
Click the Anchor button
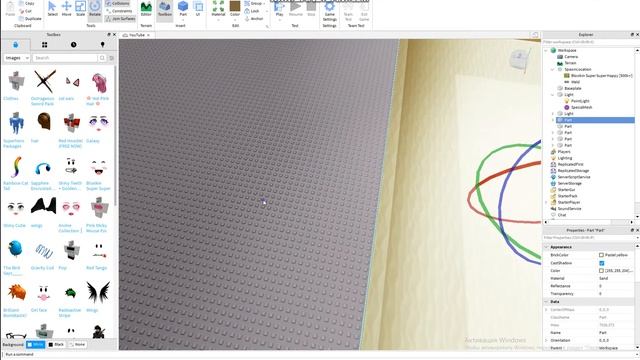click(x=254, y=19)
